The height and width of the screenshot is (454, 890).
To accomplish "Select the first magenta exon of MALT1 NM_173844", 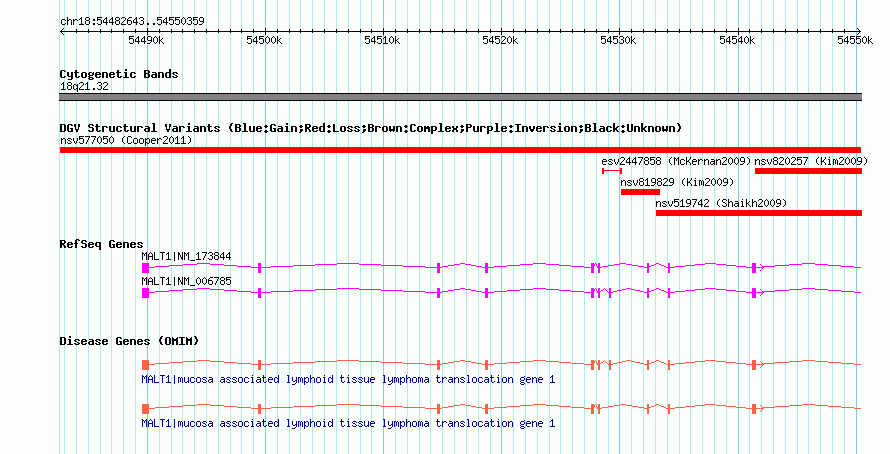I will (x=145, y=268).
